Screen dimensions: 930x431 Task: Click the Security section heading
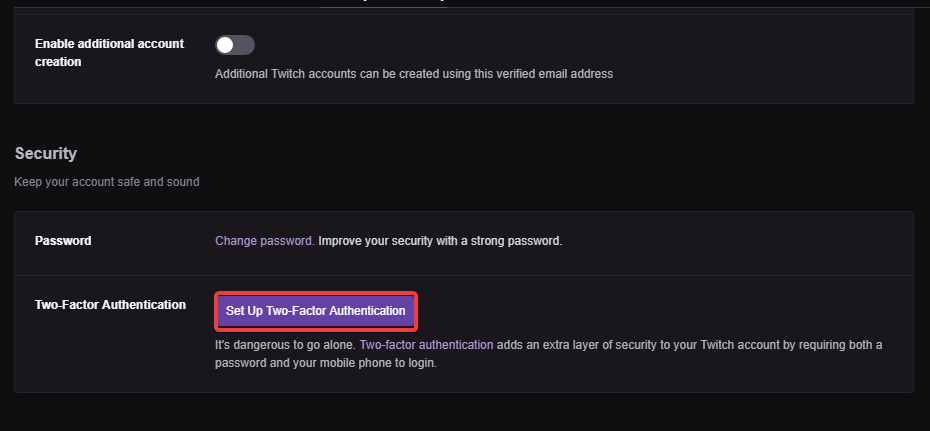pyautogui.click(x=46, y=154)
